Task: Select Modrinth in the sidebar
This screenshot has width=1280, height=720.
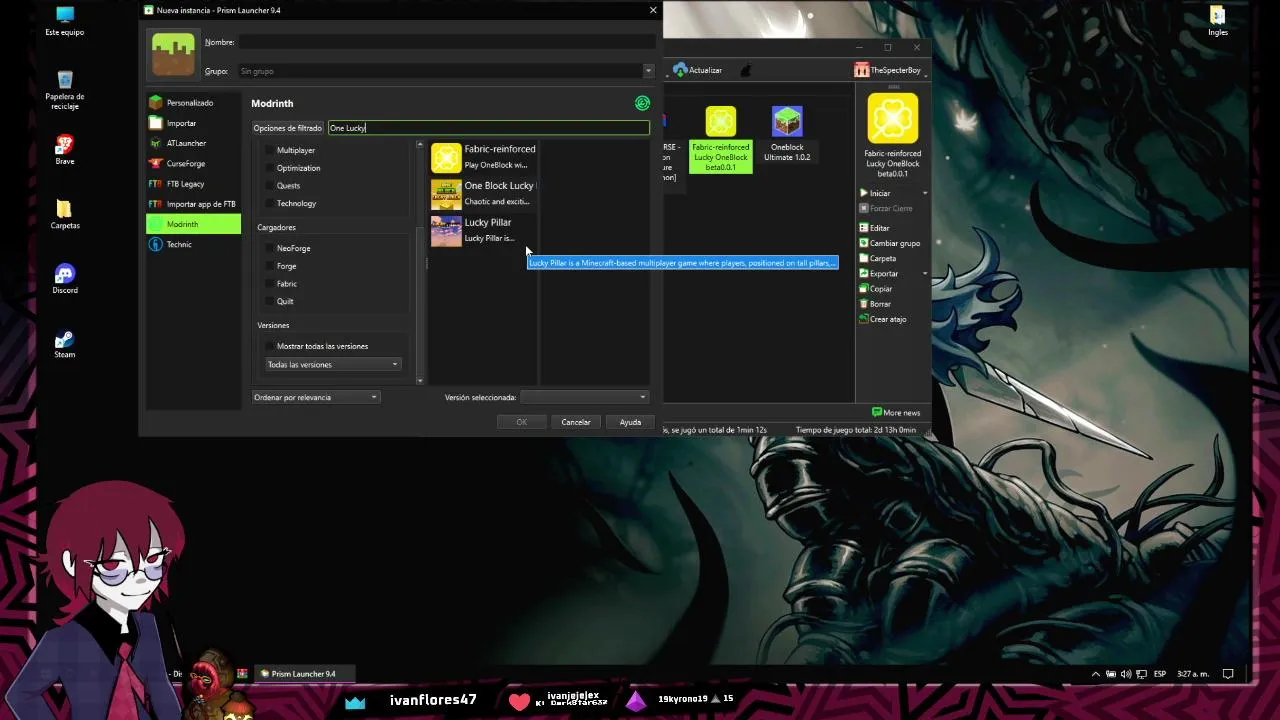Action: [193, 224]
